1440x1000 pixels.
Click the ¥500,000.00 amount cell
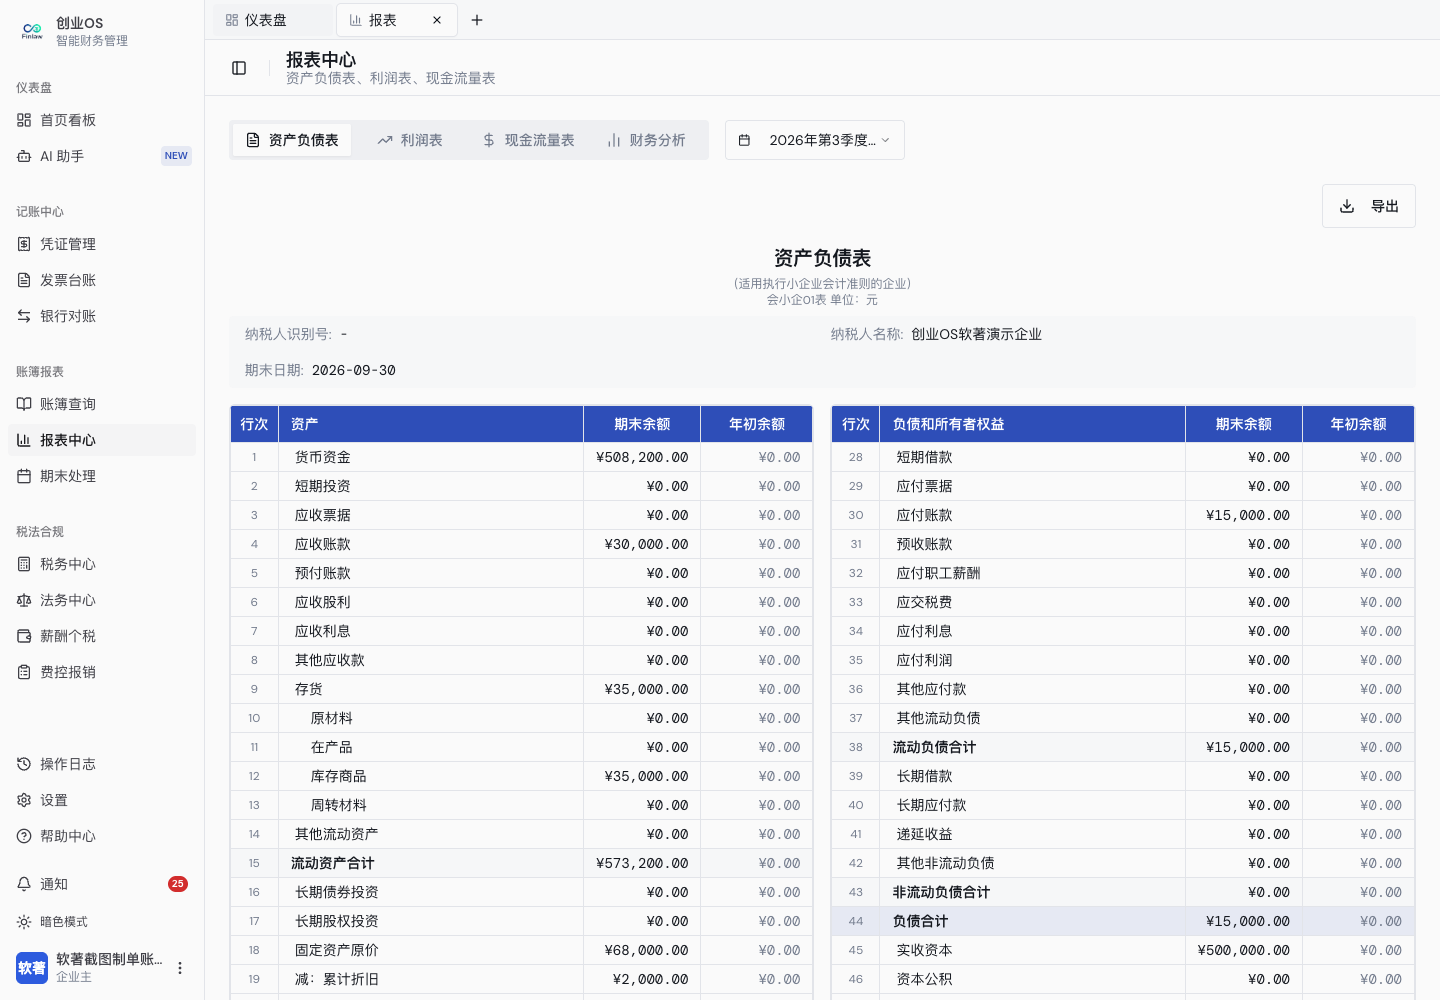coord(1244,950)
